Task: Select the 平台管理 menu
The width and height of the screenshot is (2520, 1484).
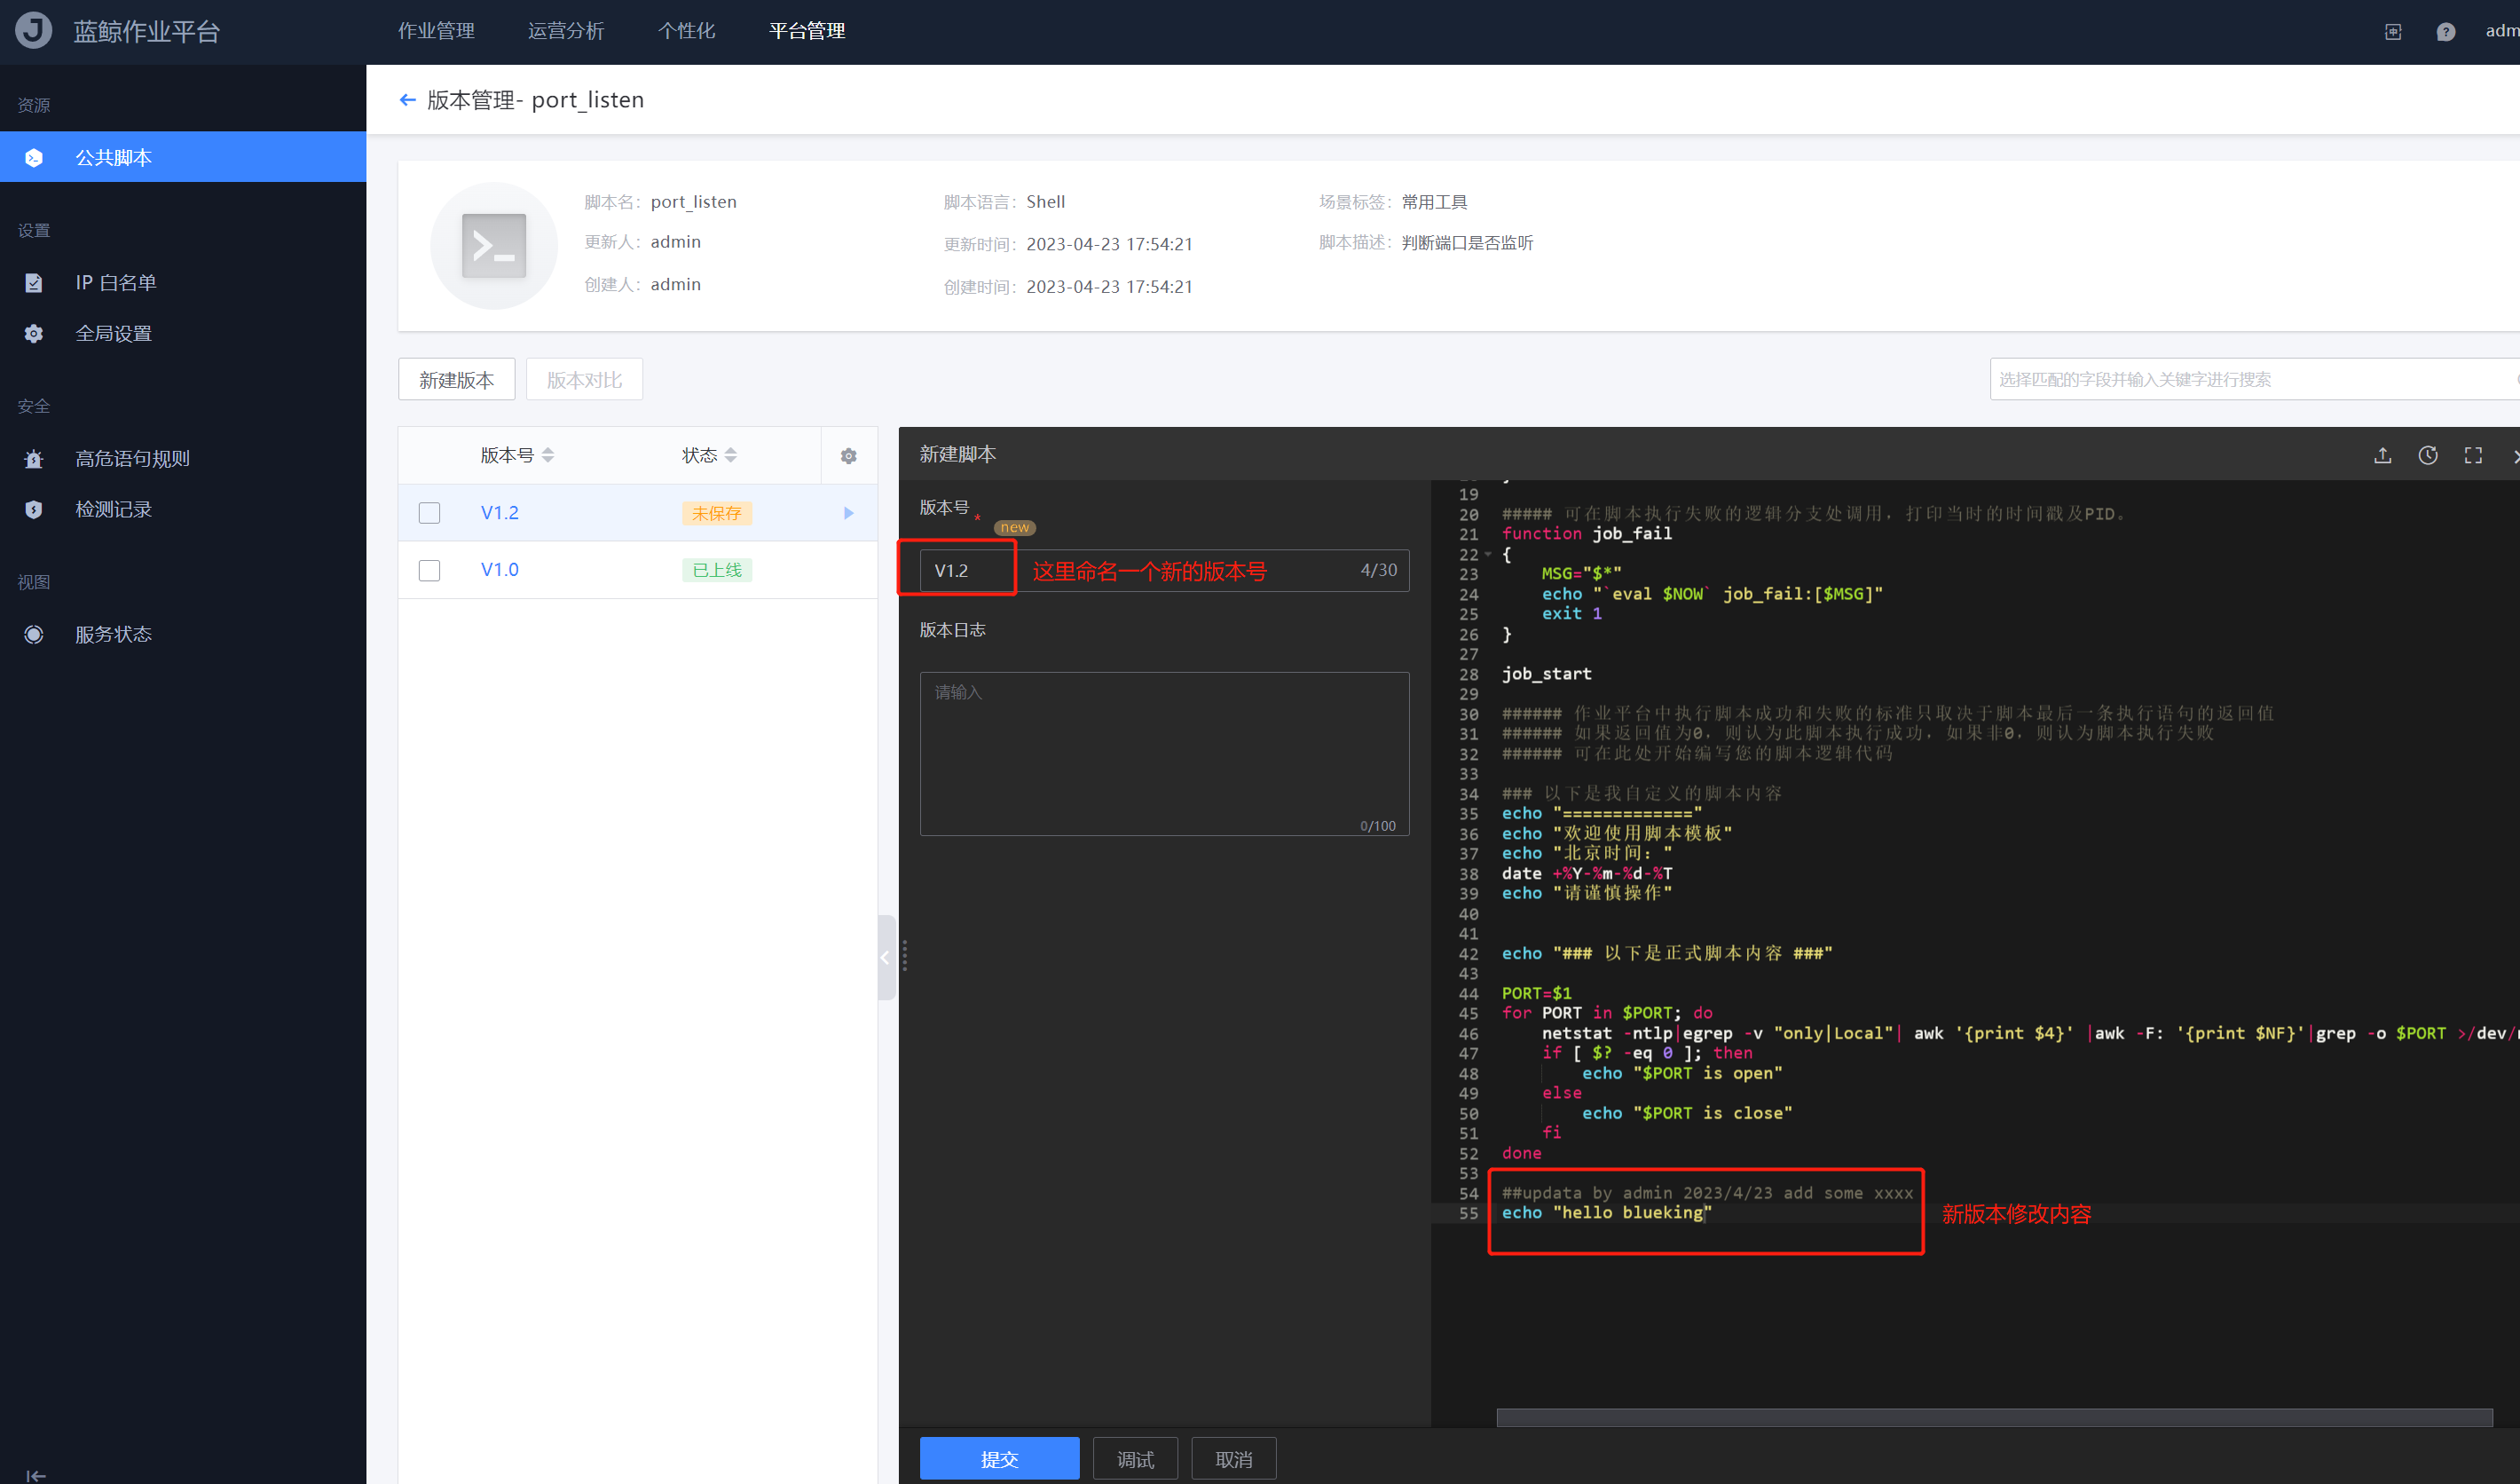Action: click(x=807, y=31)
